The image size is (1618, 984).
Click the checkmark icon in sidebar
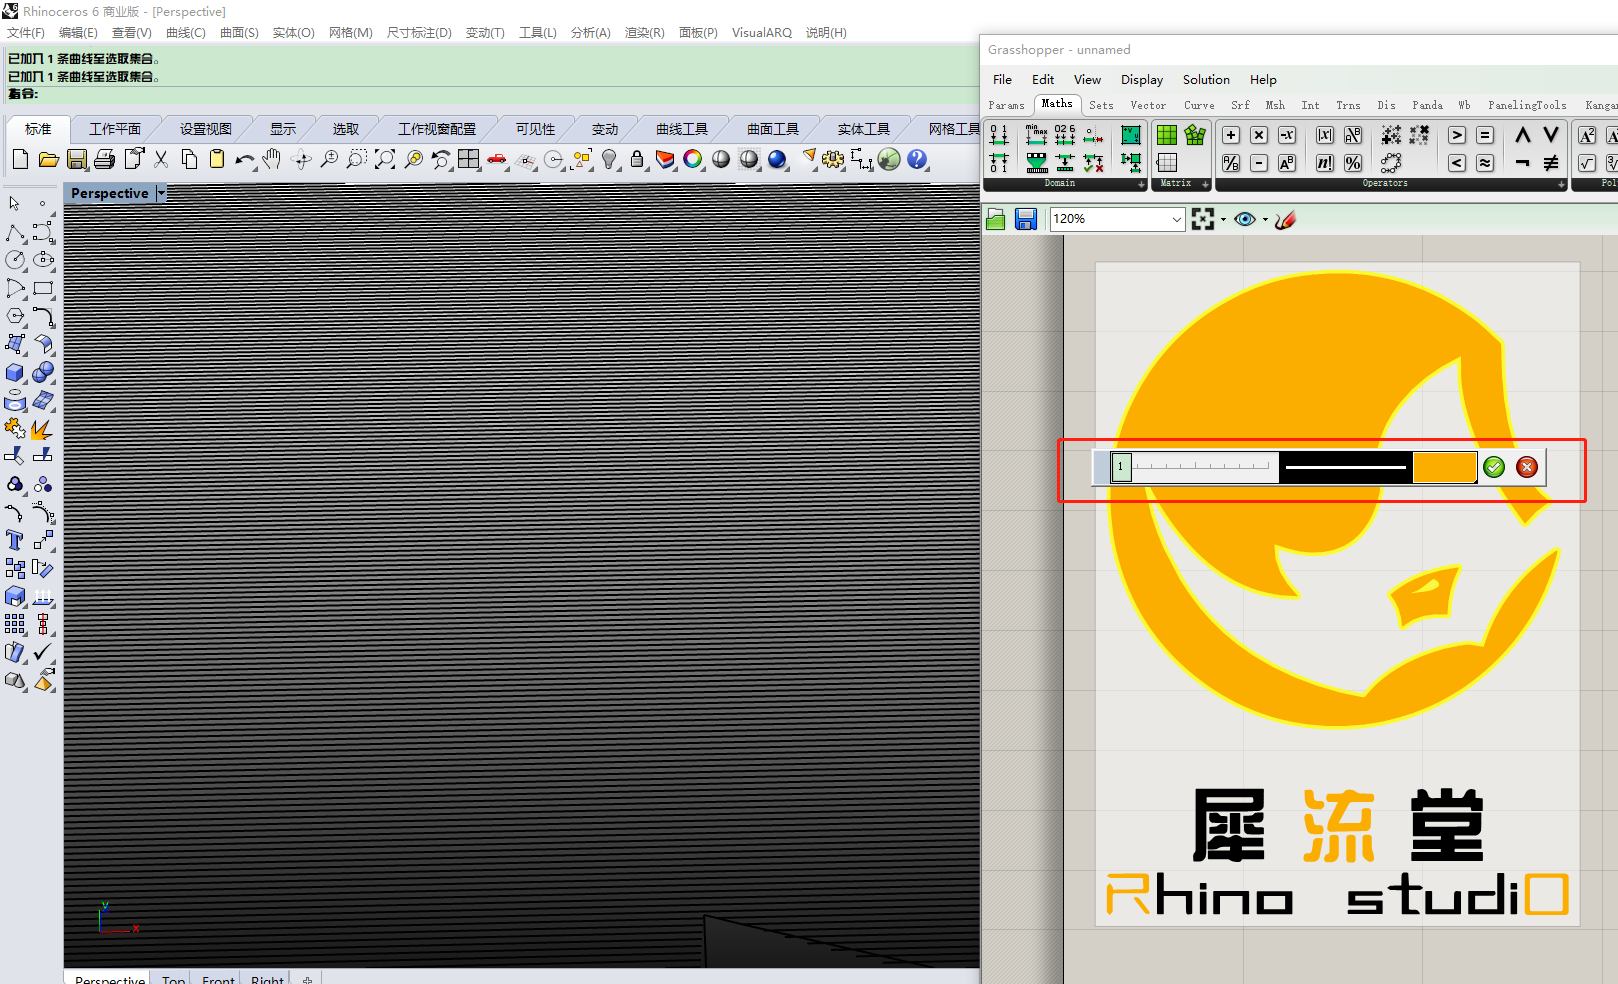pyautogui.click(x=43, y=652)
